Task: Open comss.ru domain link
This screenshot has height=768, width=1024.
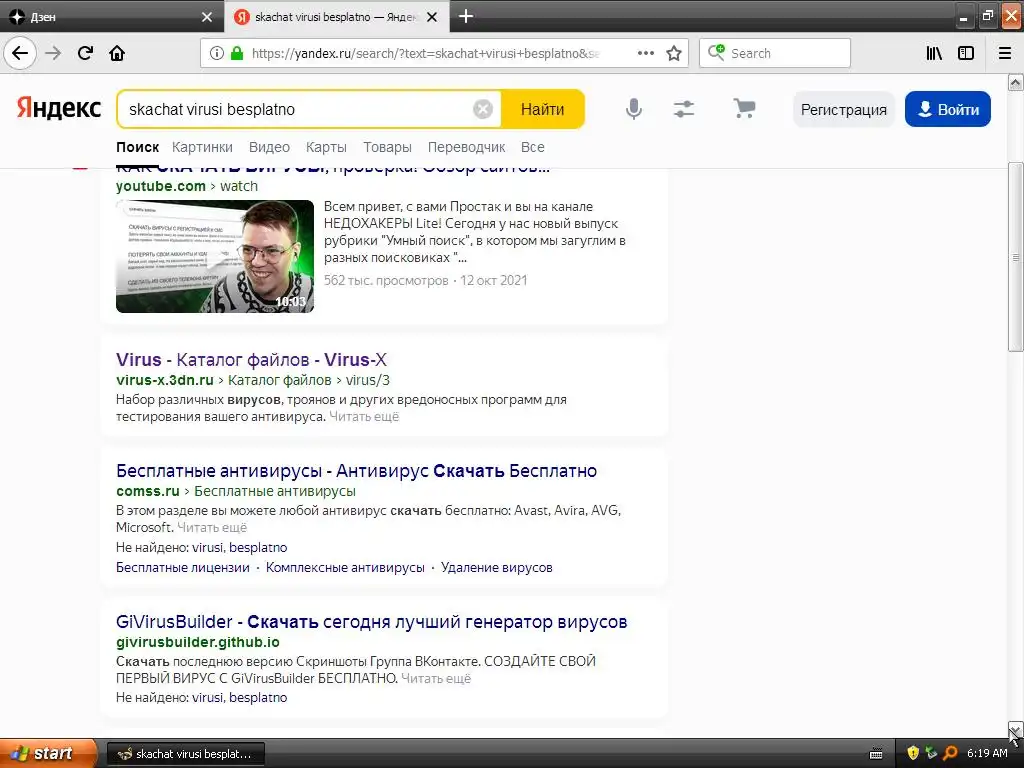Action: [x=148, y=491]
